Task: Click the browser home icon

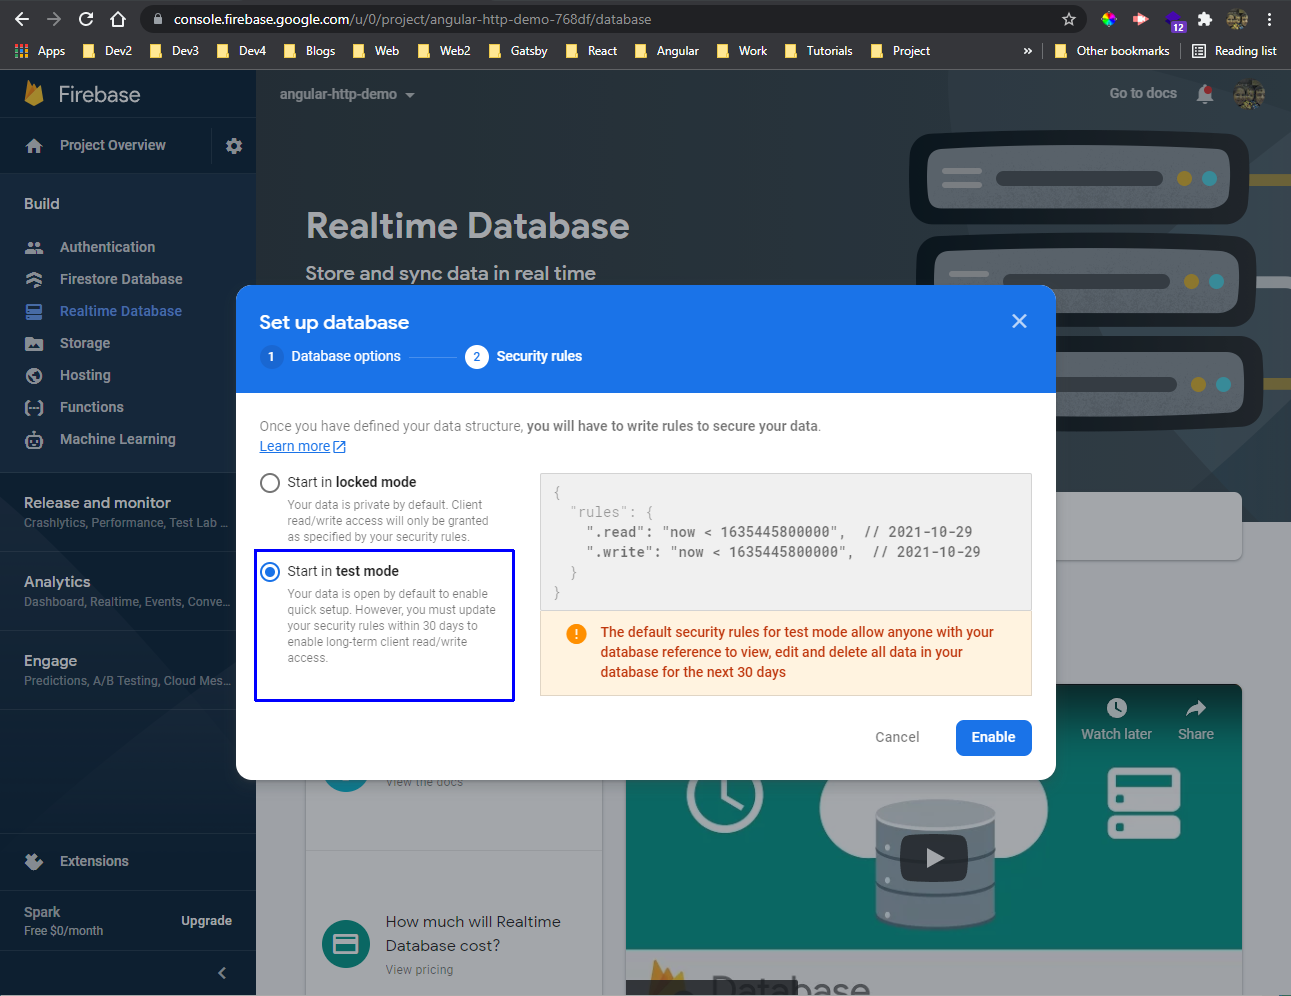Action: 118,19
